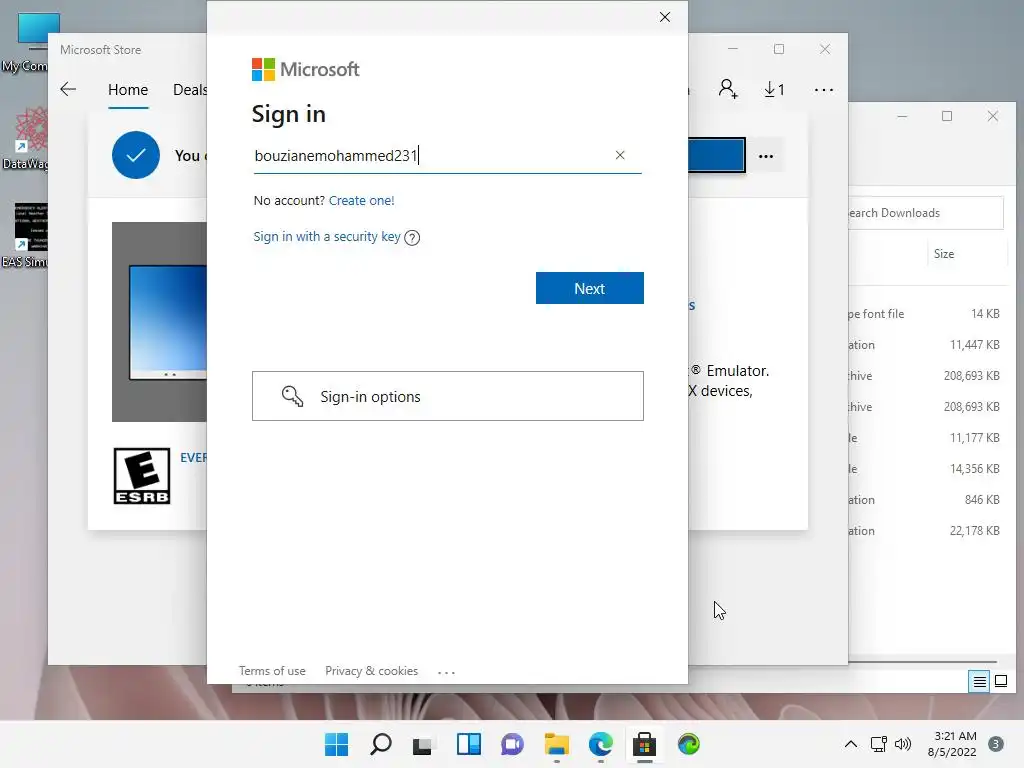Open Widgets from the taskbar
Image resolution: width=1024 pixels, height=768 pixels.
(x=468, y=744)
